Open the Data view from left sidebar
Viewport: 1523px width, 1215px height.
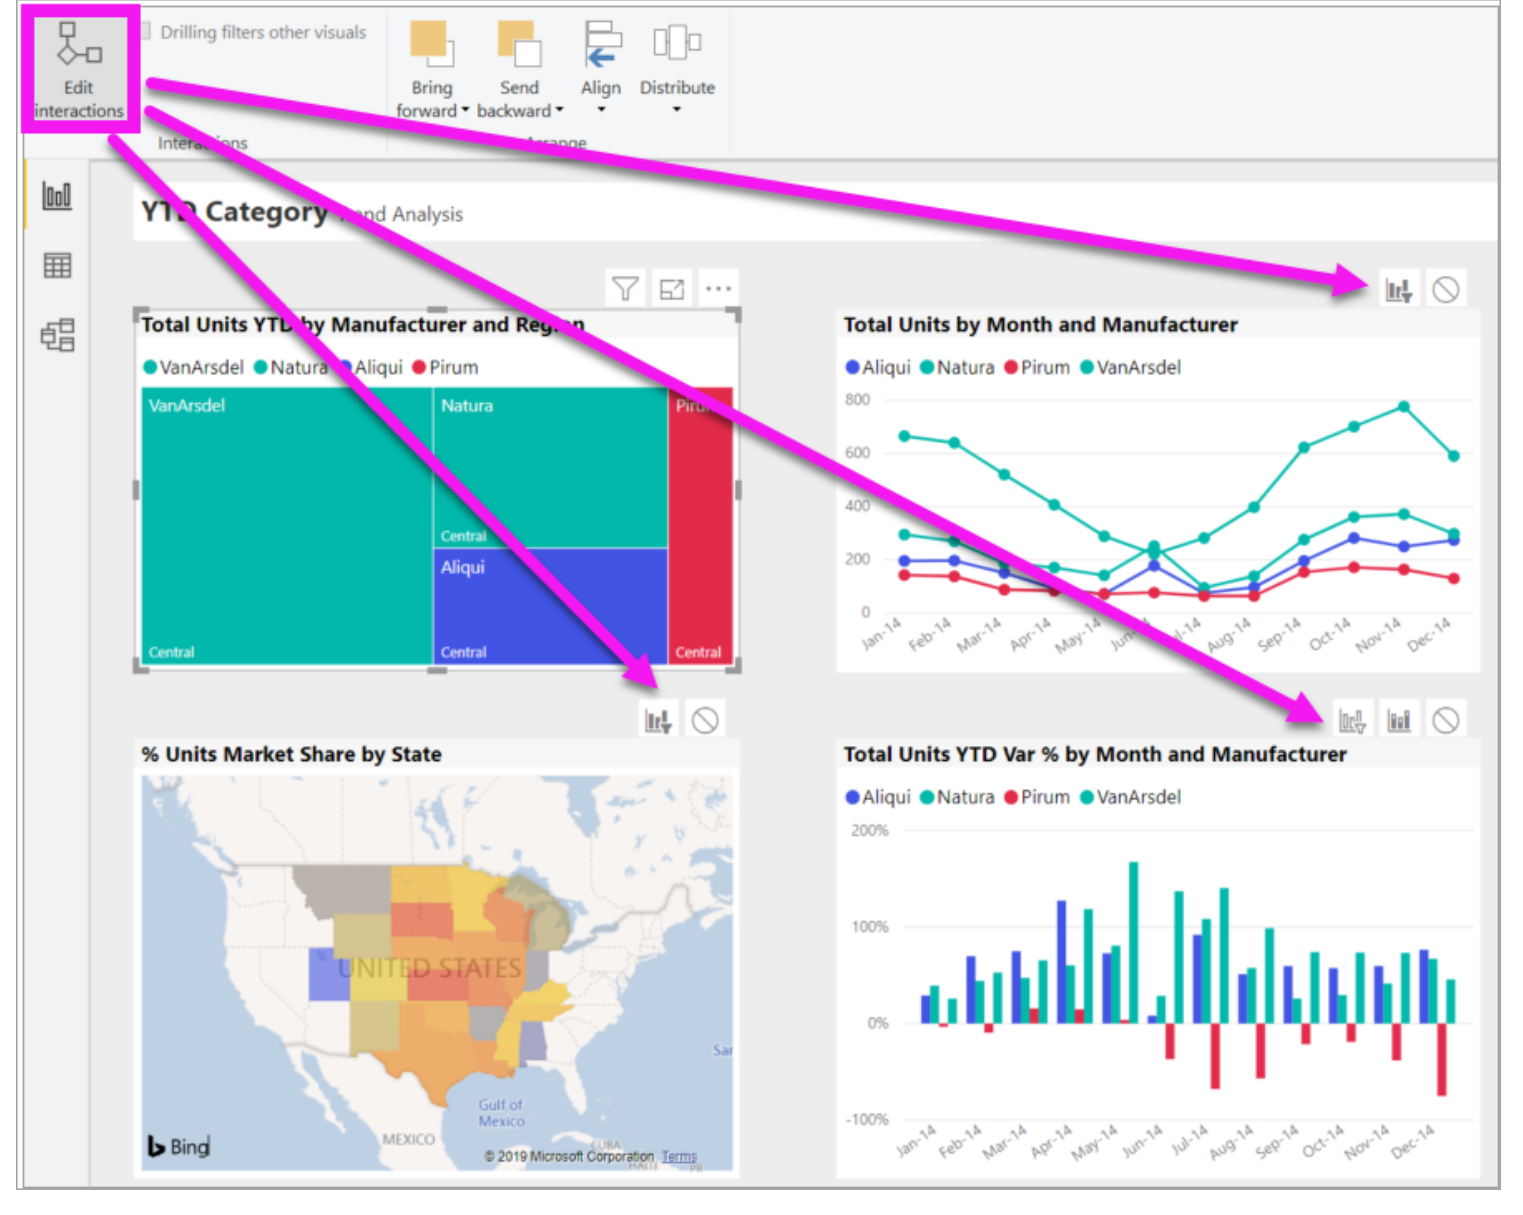56,265
